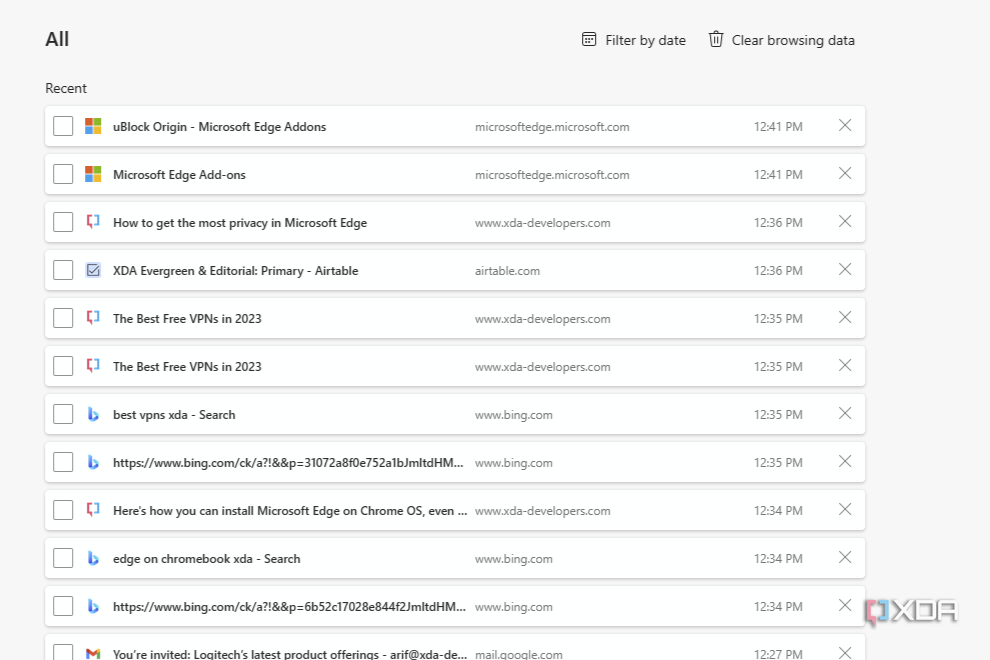Screen dimensions: 990x660
Task: Click the calendar icon on Filter by date
Action: 589,39
